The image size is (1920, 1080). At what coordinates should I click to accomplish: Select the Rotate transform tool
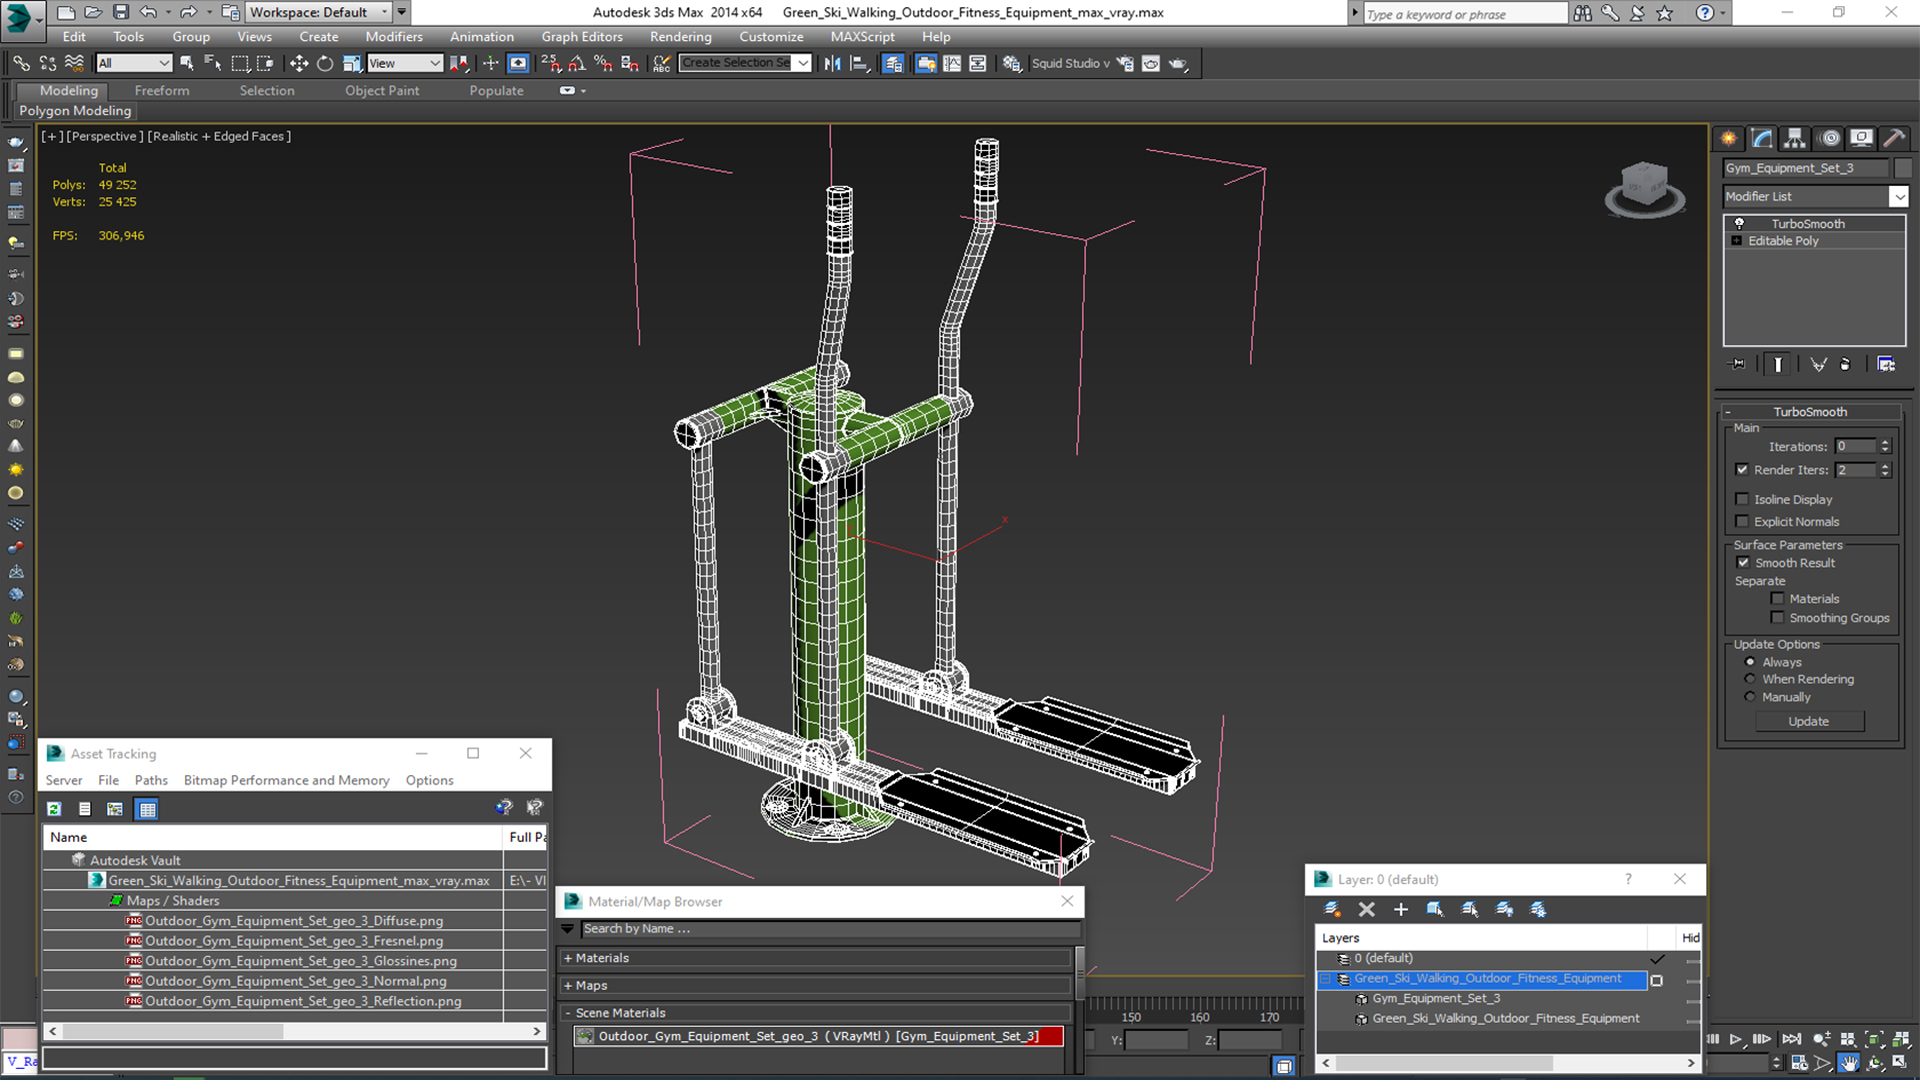coord(325,63)
